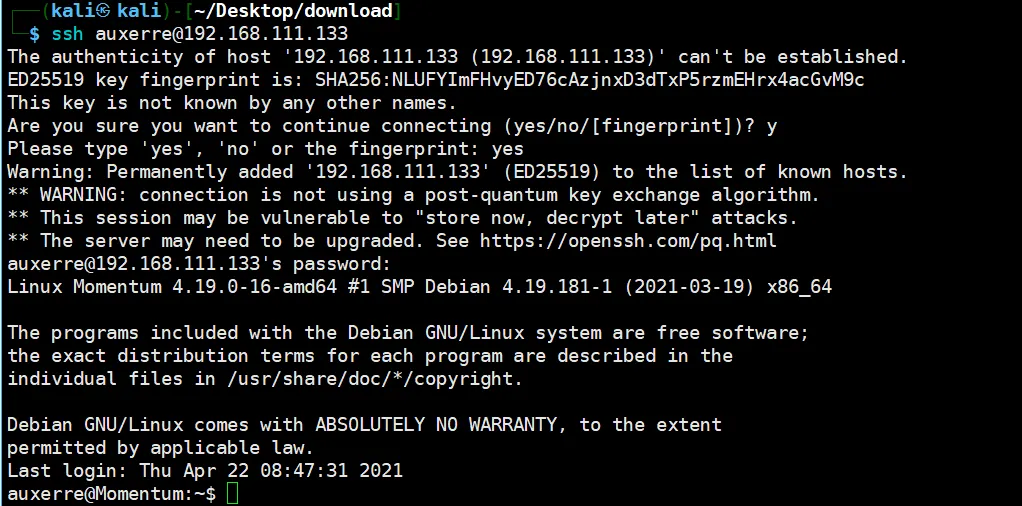The image size is (1022, 506).
Task: Click the dollar sign prompt before ssh
Action: (35, 34)
